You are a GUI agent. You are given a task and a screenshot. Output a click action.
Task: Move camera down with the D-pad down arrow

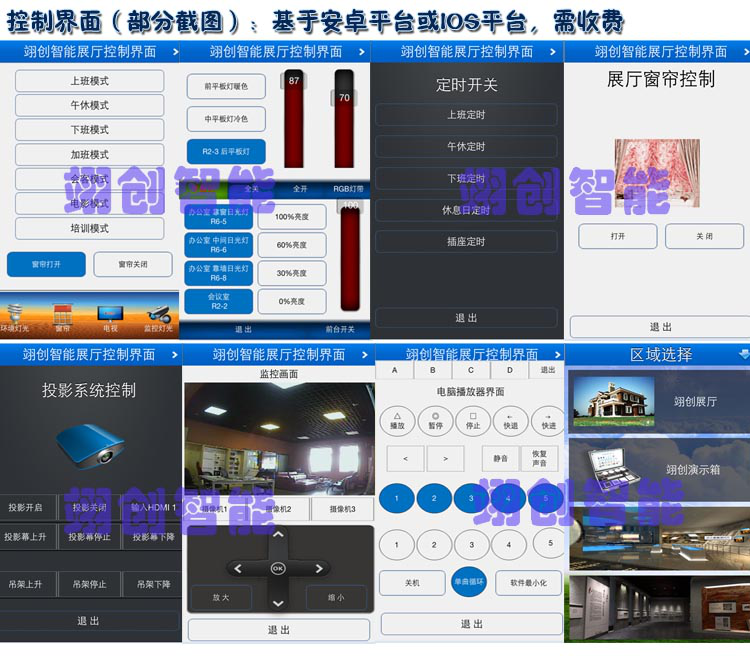pyautogui.click(x=278, y=603)
